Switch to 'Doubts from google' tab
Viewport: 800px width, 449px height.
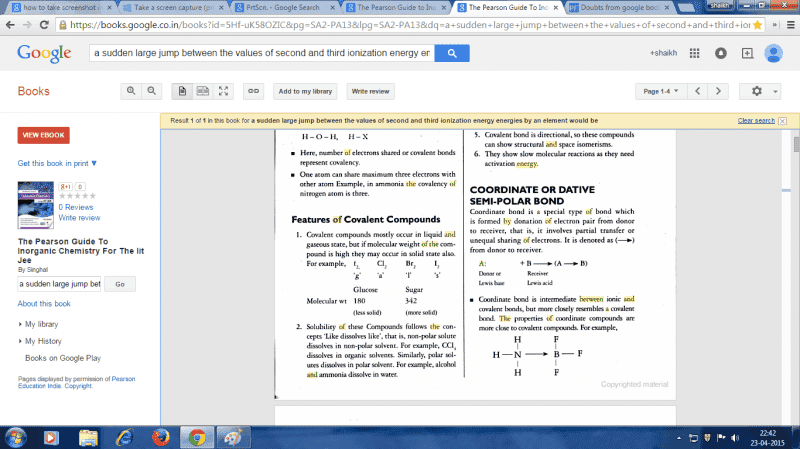click(x=620, y=8)
